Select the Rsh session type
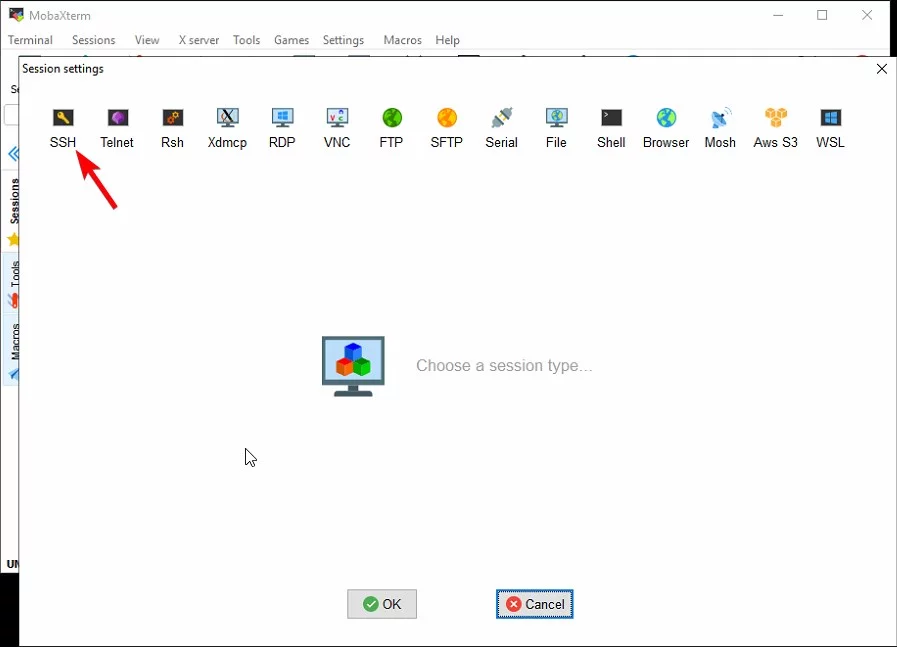897x647 pixels. (172, 128)
